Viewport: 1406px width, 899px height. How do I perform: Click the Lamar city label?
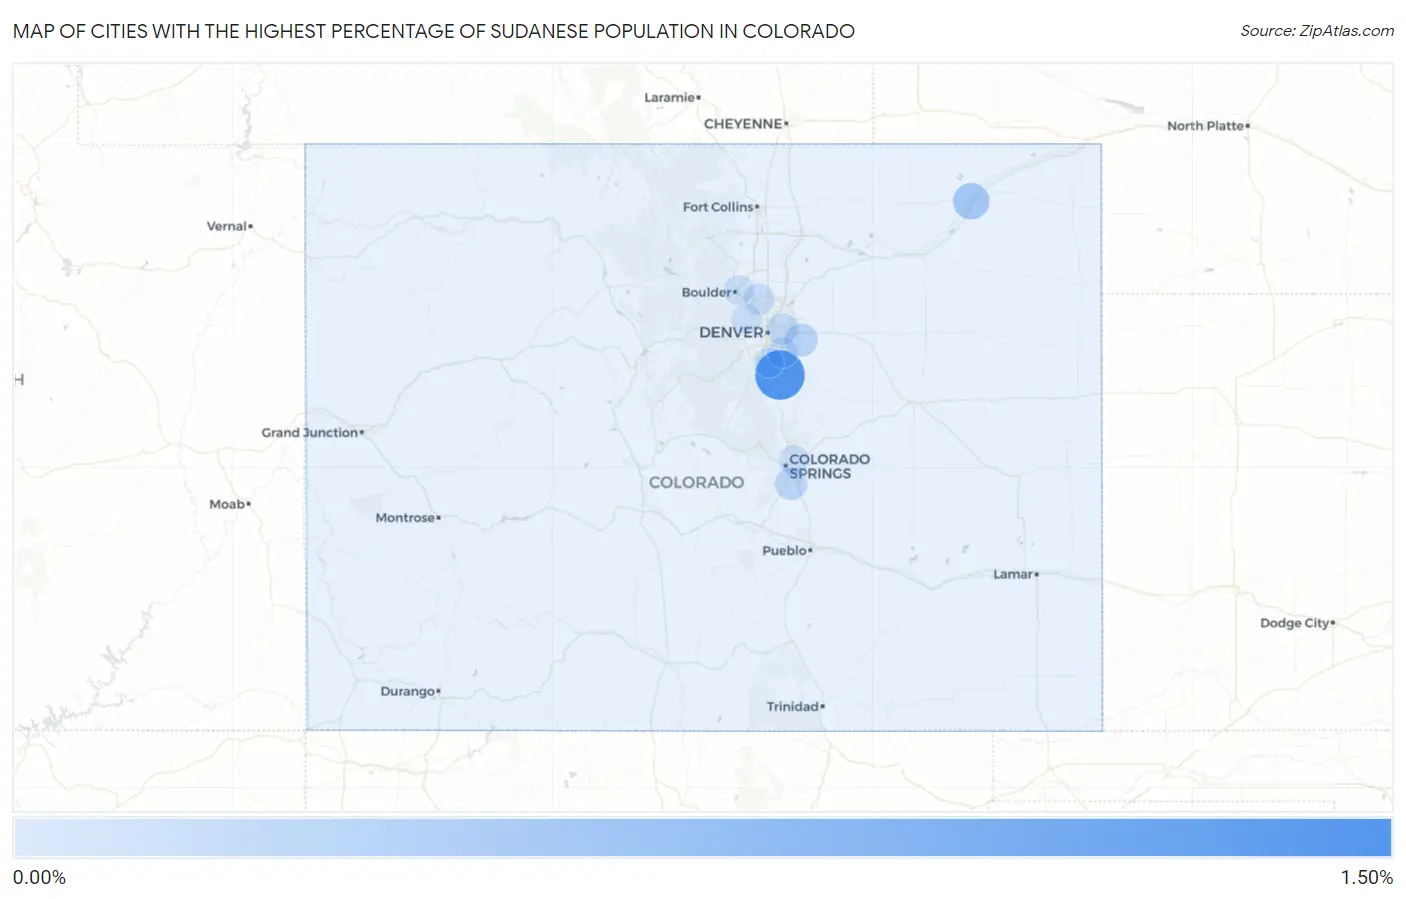click(x=1013, y=574)
